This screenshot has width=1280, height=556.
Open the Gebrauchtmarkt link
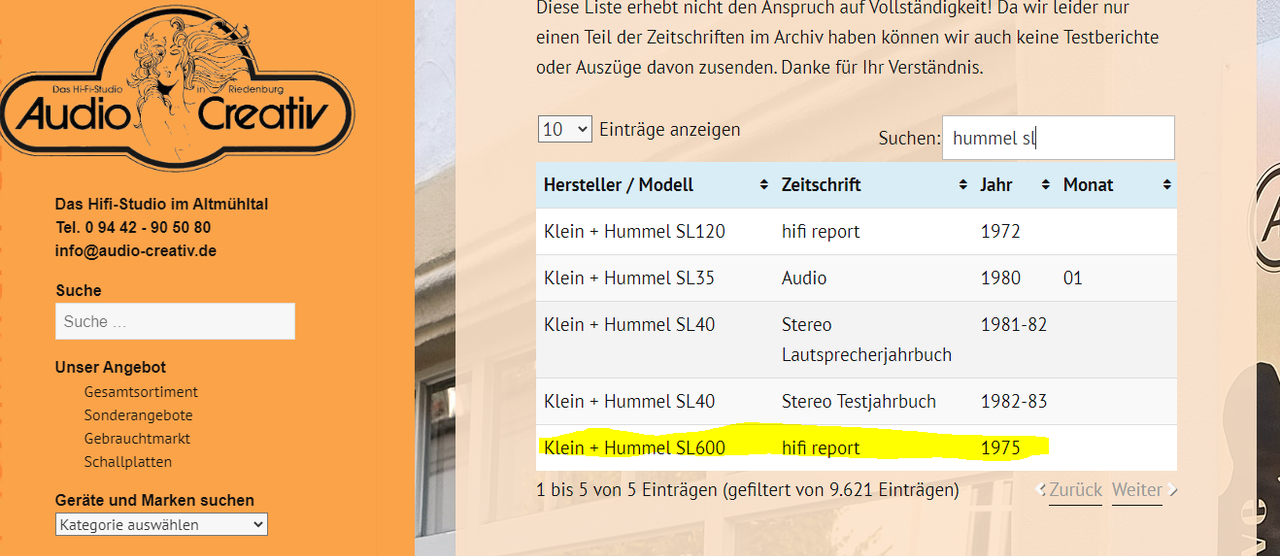(137, 438)
